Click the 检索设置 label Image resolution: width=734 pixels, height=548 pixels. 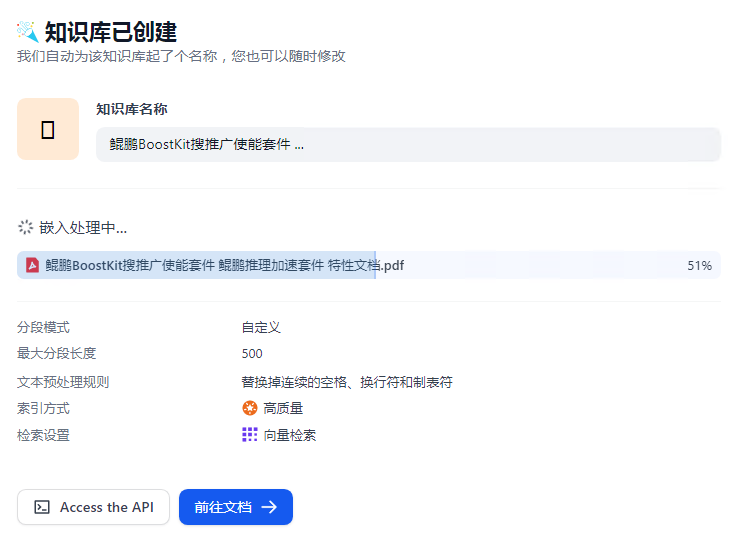coord(43,435)
